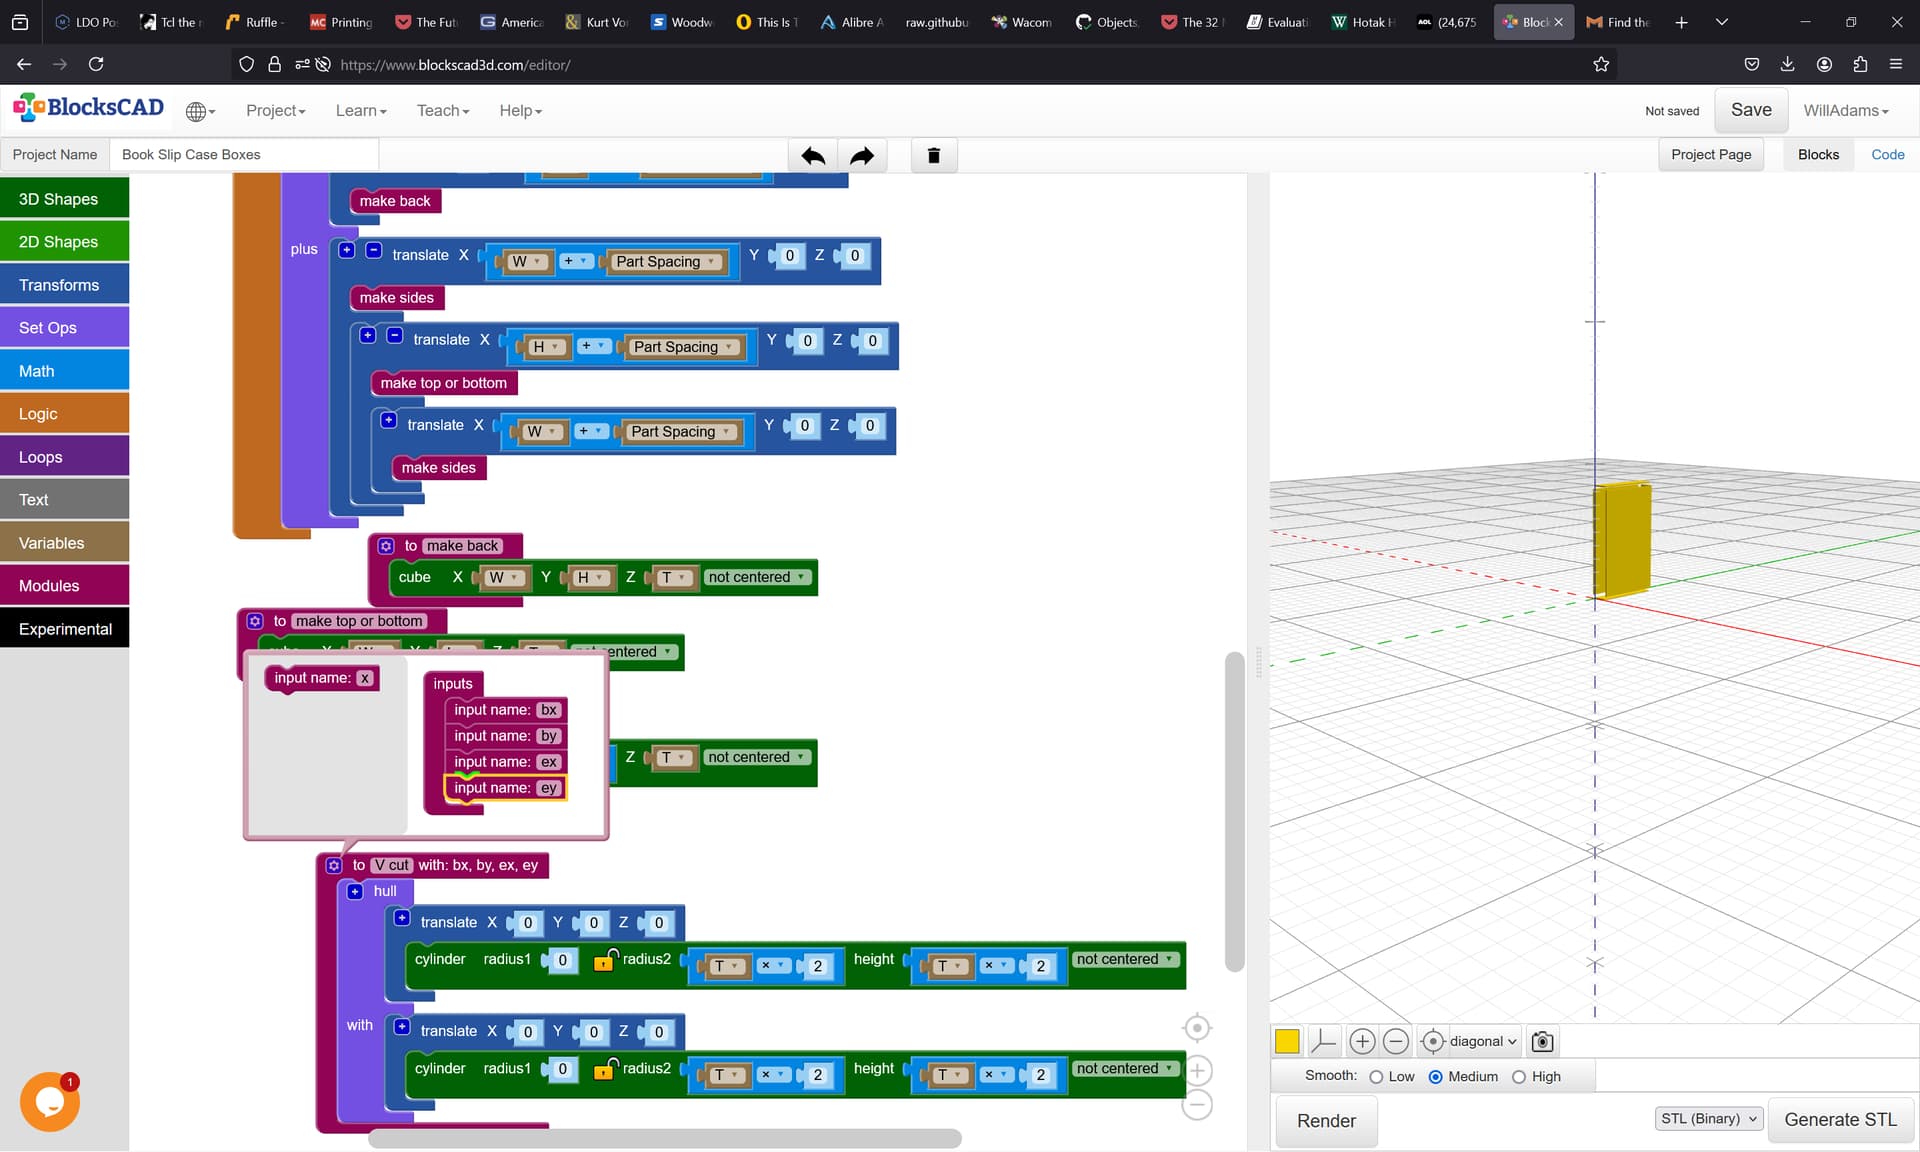Reload the browser page
The height and width of the screenshot is (1152, 1920).
96,64
